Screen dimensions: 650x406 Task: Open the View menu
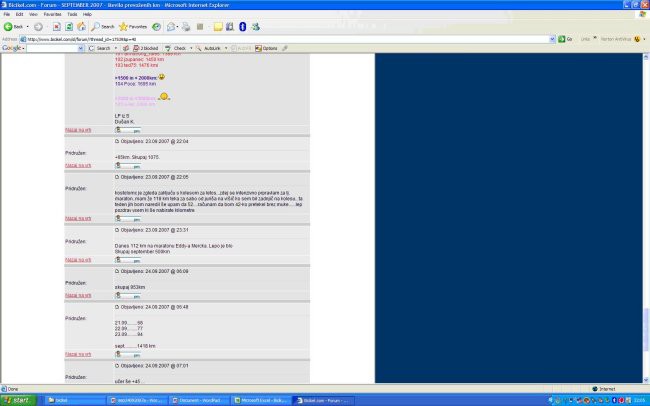[33, 14]
